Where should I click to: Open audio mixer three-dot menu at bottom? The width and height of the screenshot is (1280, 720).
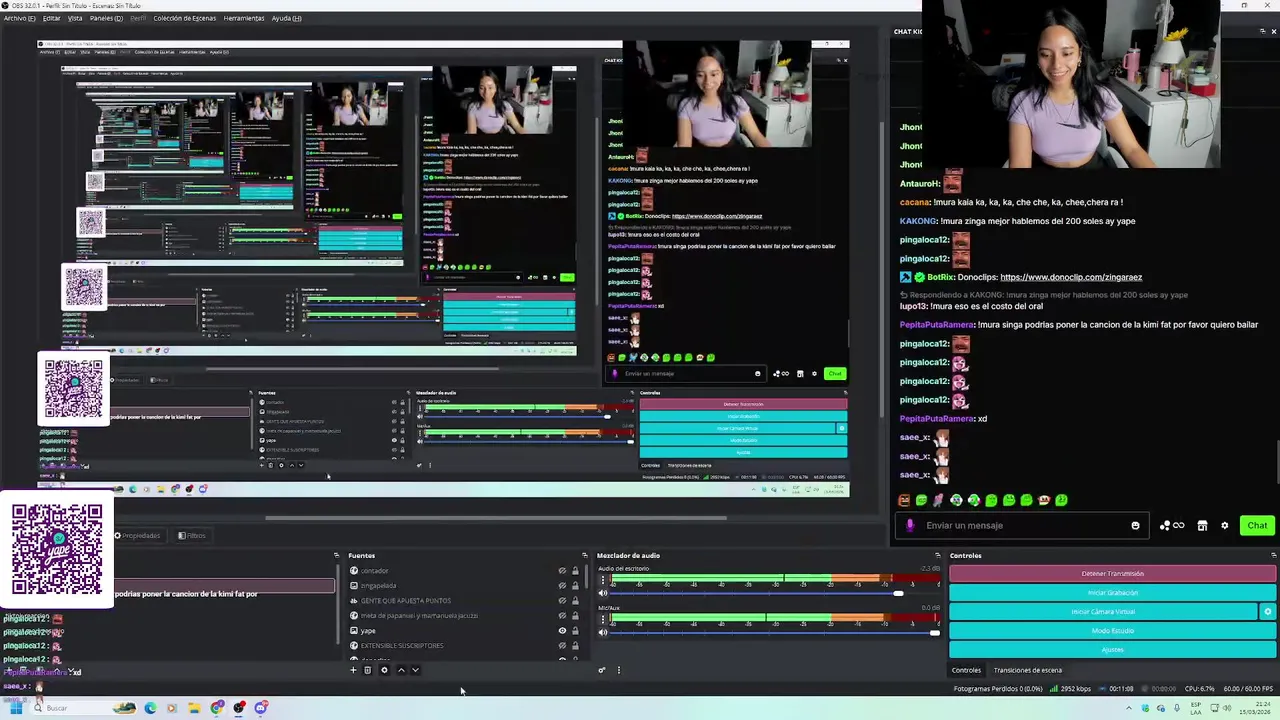[x=618, y=670]
